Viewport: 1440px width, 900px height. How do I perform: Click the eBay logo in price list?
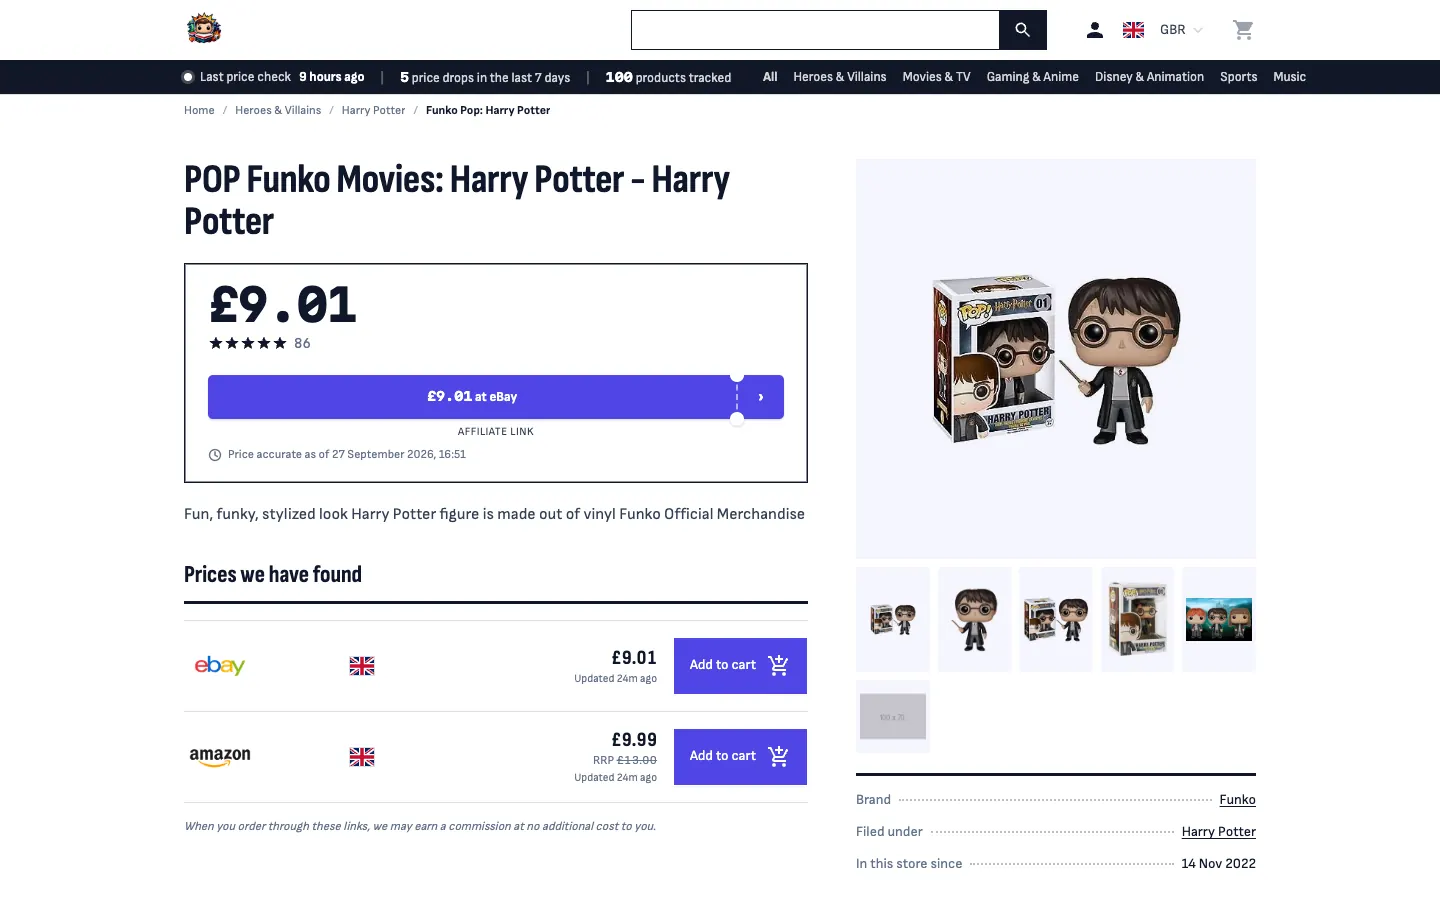tap(220, 666)
